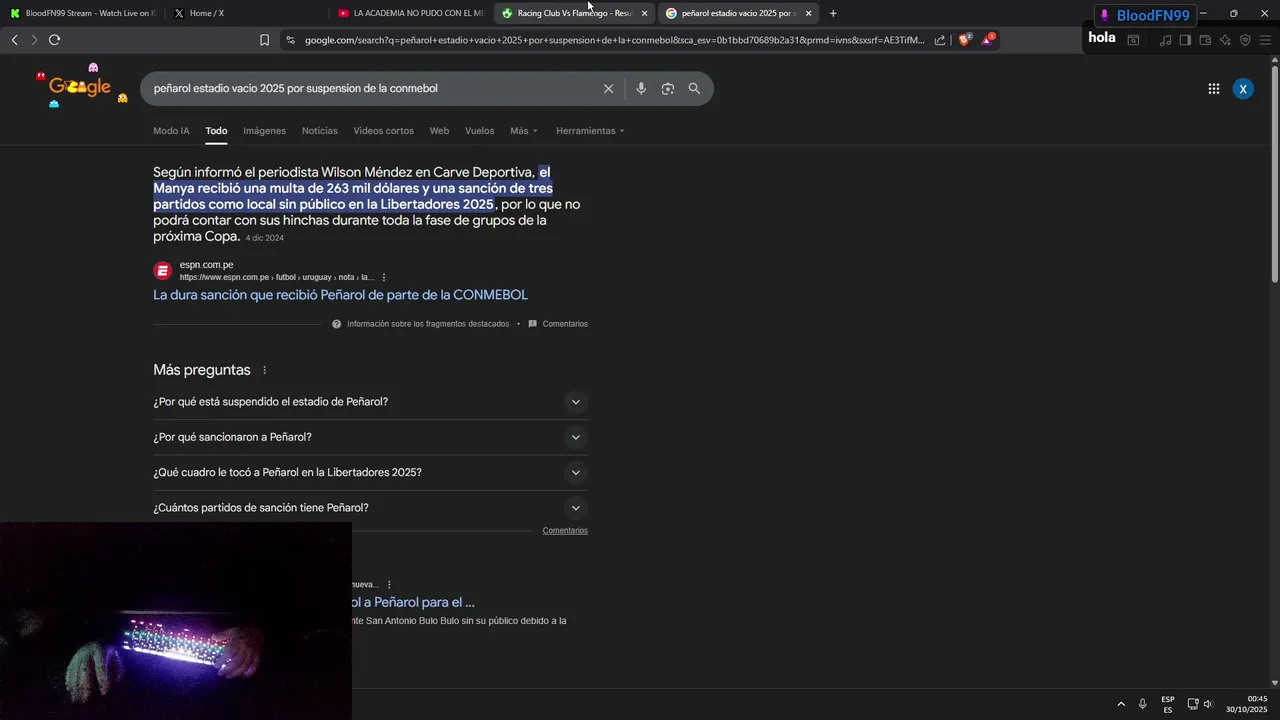Submit query with the magnifier search icon
This screenshot has width=1280, height=720.
point(694,89)
